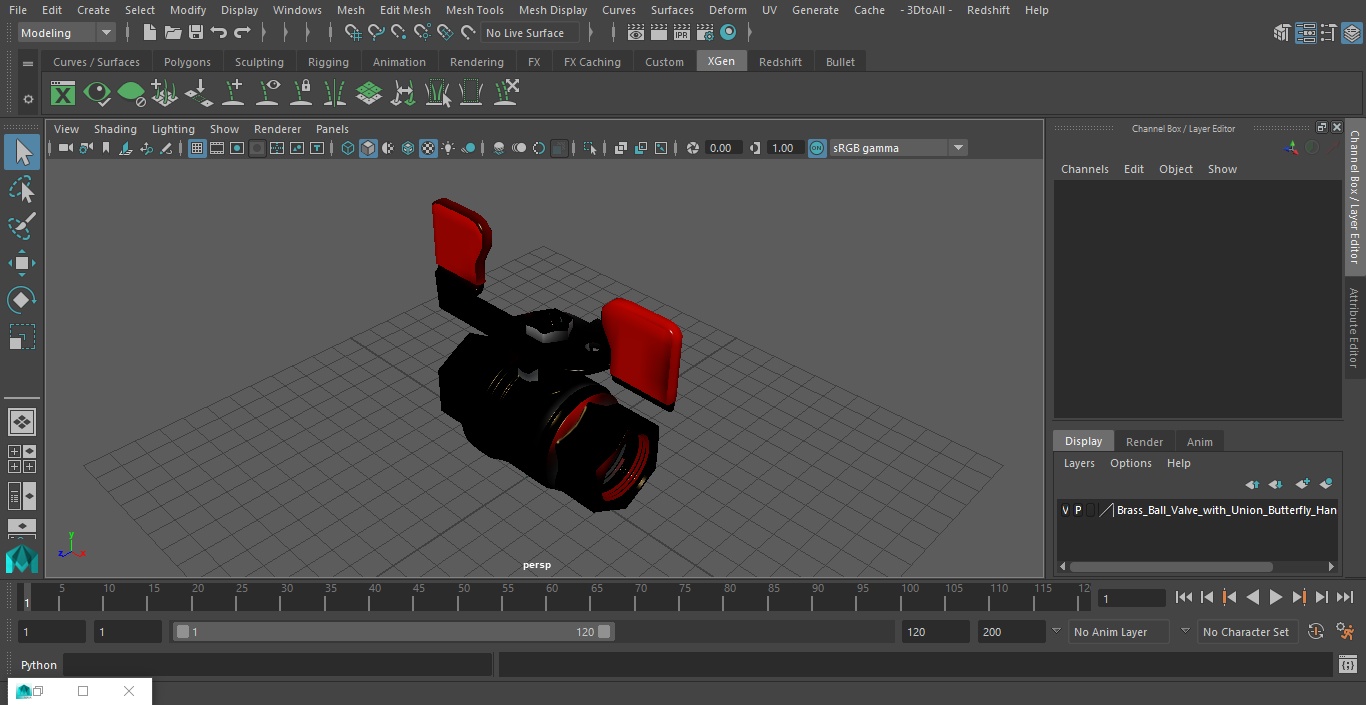Activate the Rotate tool
The height and width of the screenshot is (705, 1366).
click(x=22, y=300)
